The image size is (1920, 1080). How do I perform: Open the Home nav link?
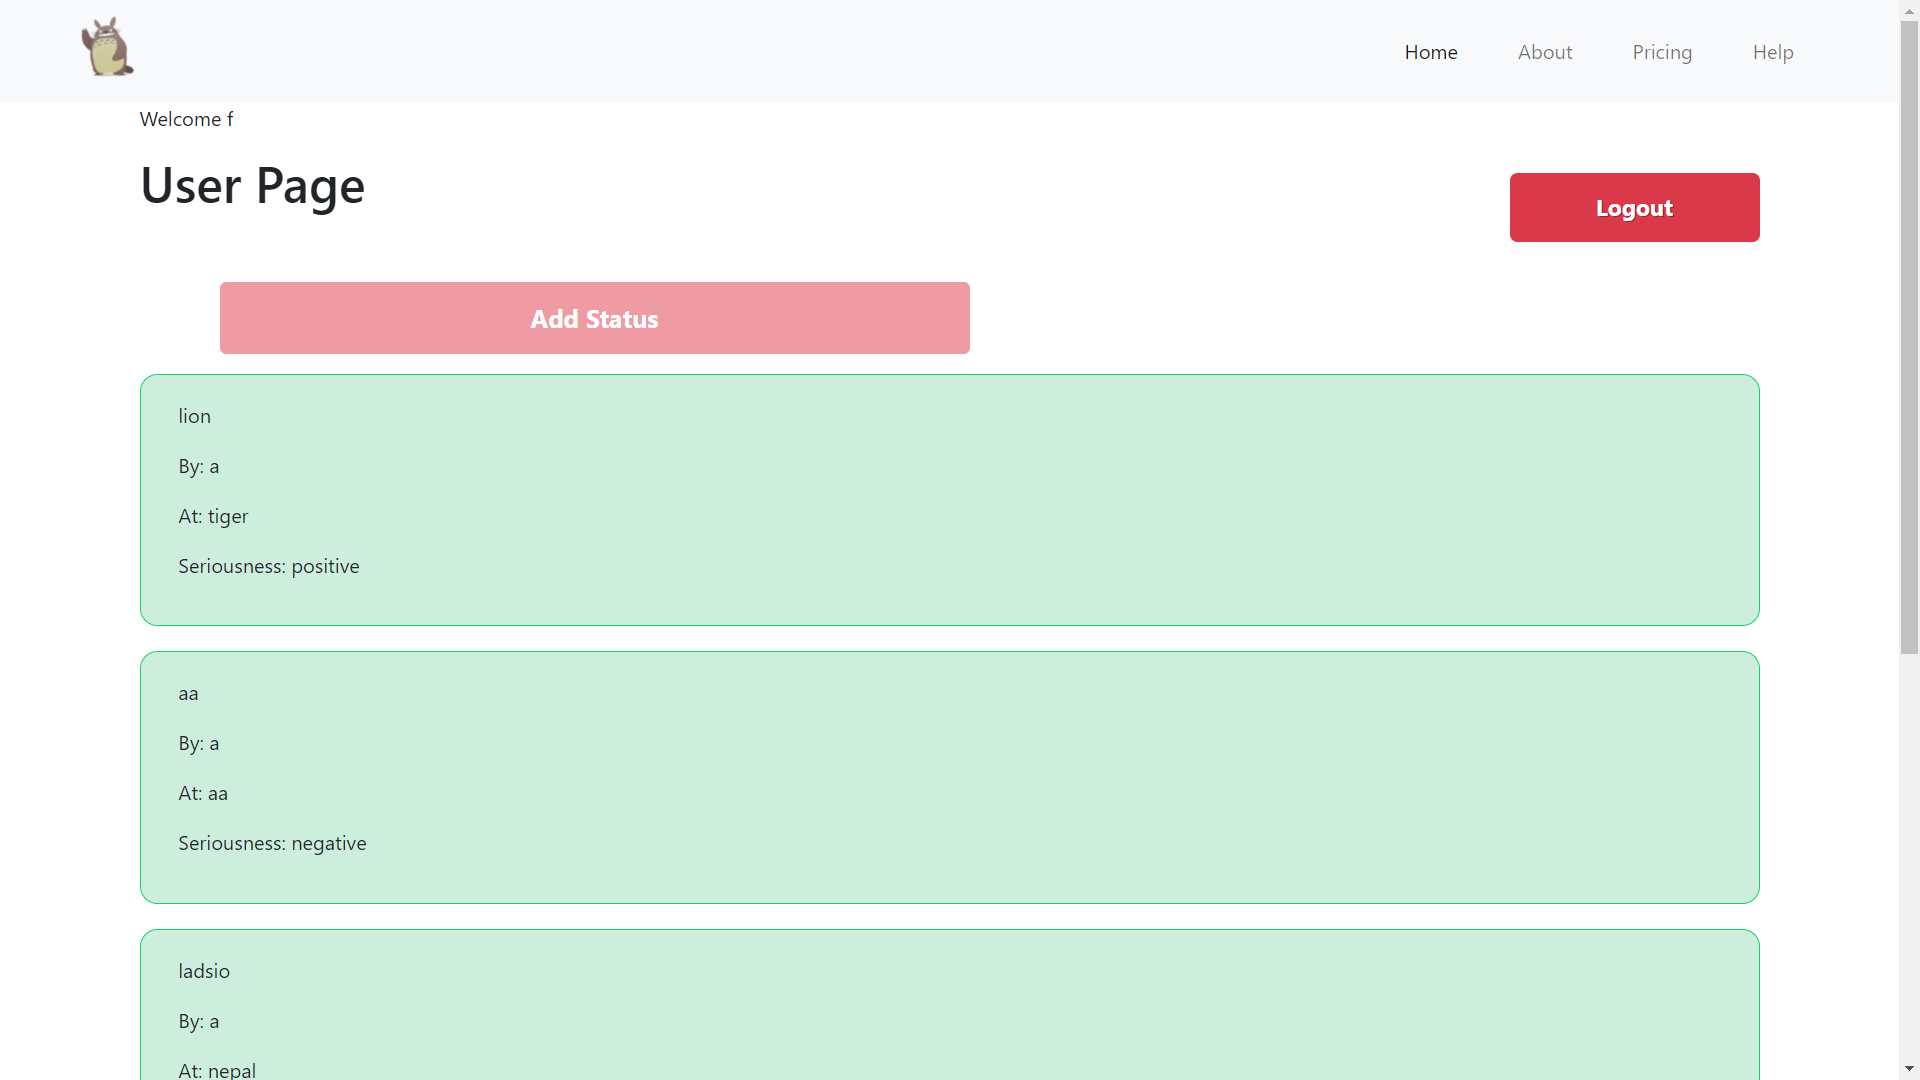pyautogui.click(x=1430, y=52)
